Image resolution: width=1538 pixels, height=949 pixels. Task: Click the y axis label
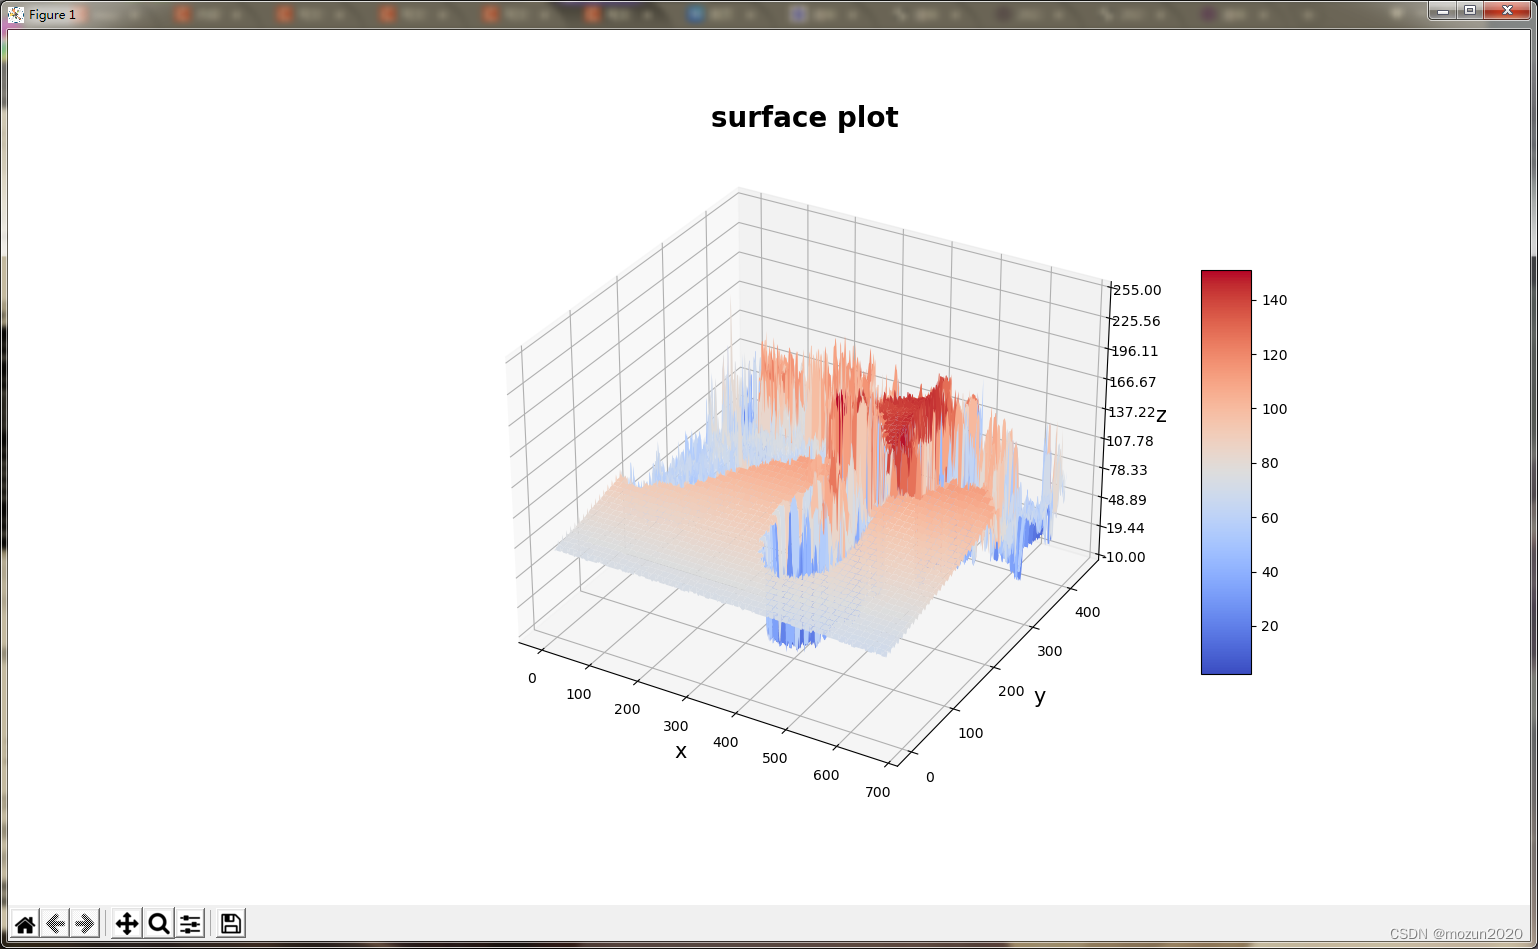click(1040, 697)
